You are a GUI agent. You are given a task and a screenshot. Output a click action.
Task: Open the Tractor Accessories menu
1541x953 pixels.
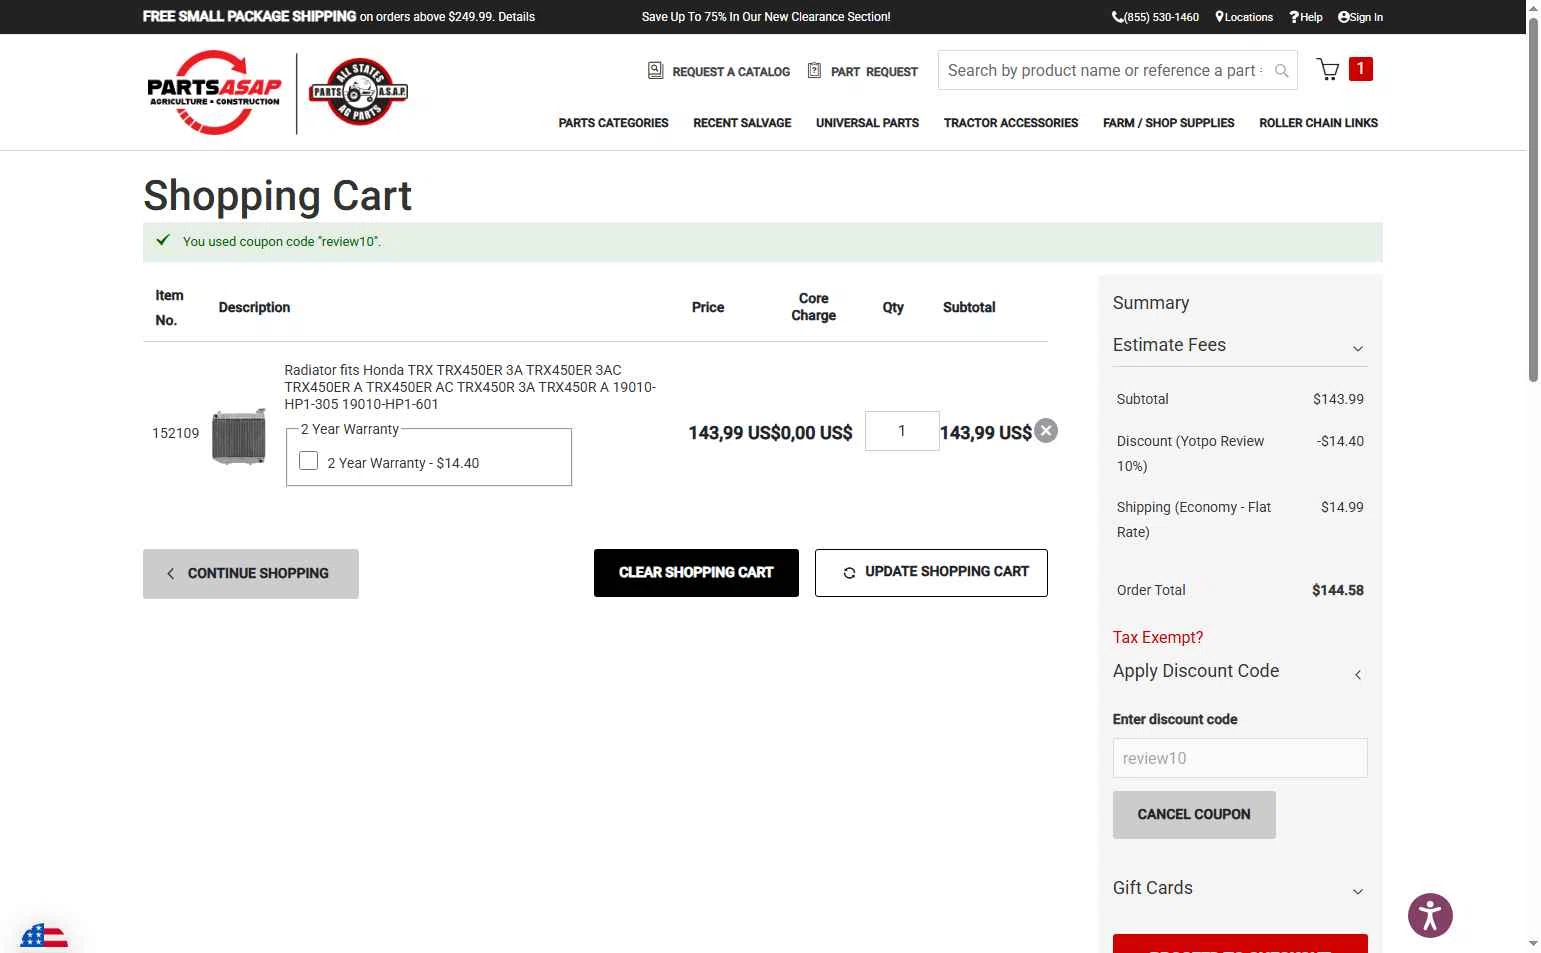click(x=1011, y=123)
